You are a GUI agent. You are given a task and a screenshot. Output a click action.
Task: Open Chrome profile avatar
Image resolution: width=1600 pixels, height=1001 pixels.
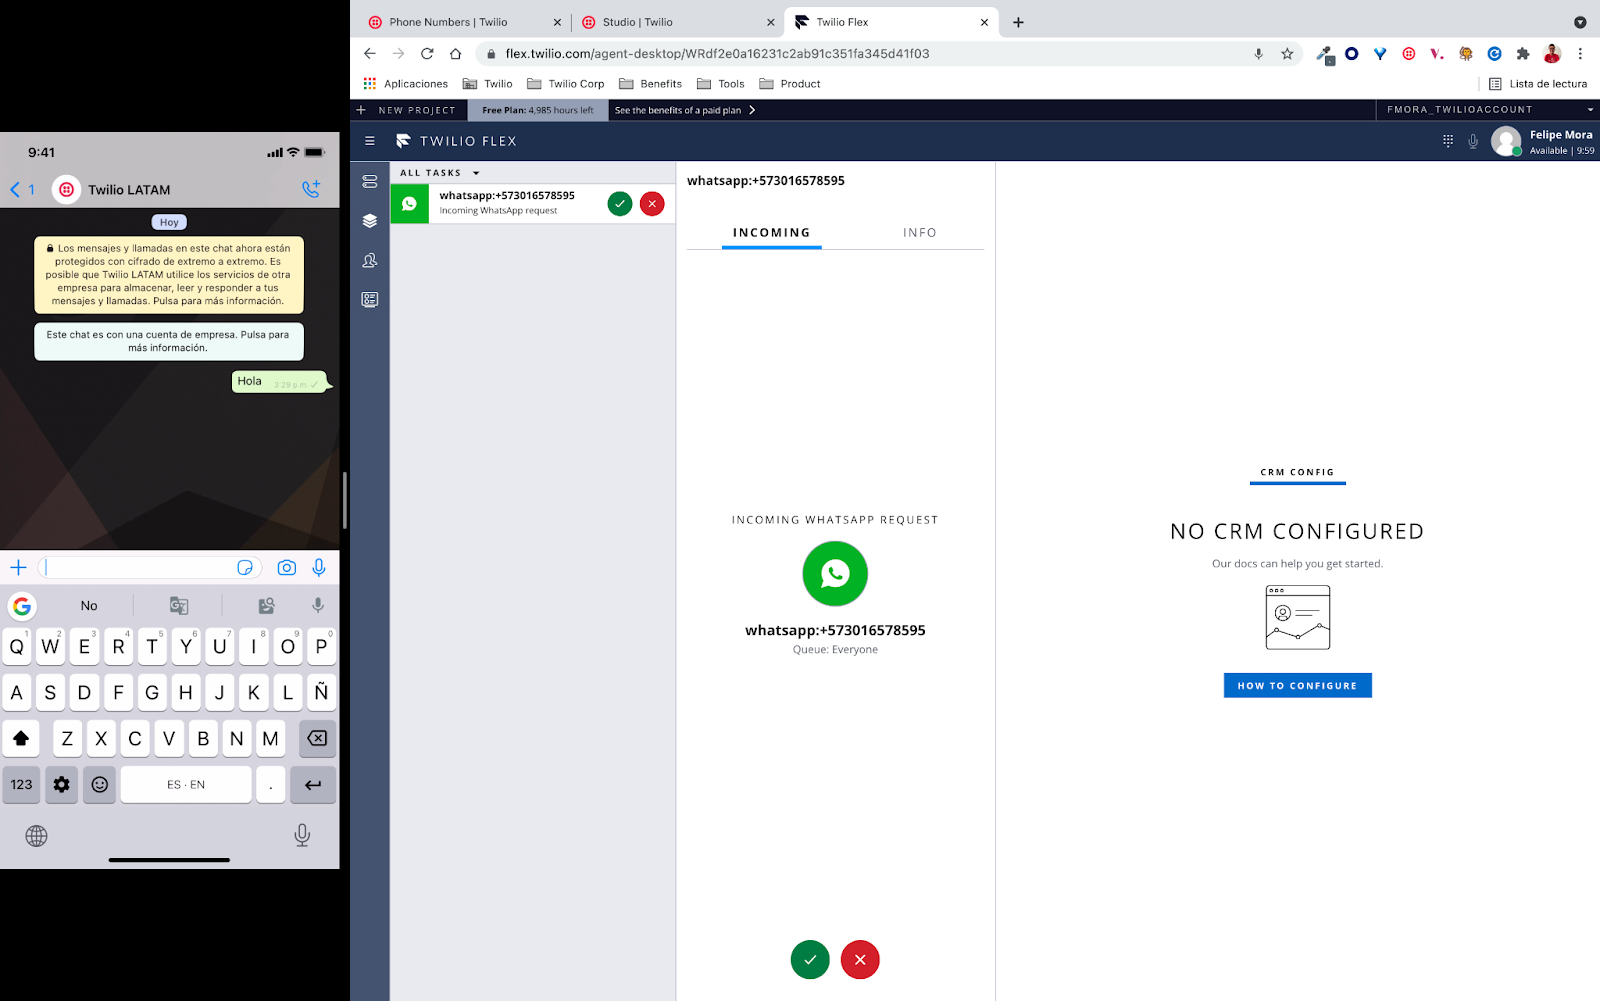point(1552,54)
